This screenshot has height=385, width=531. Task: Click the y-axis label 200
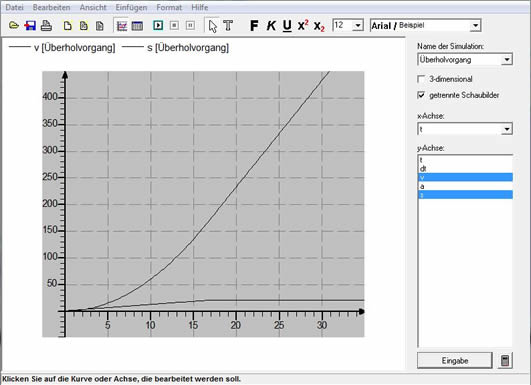click(x=50, y=204)
